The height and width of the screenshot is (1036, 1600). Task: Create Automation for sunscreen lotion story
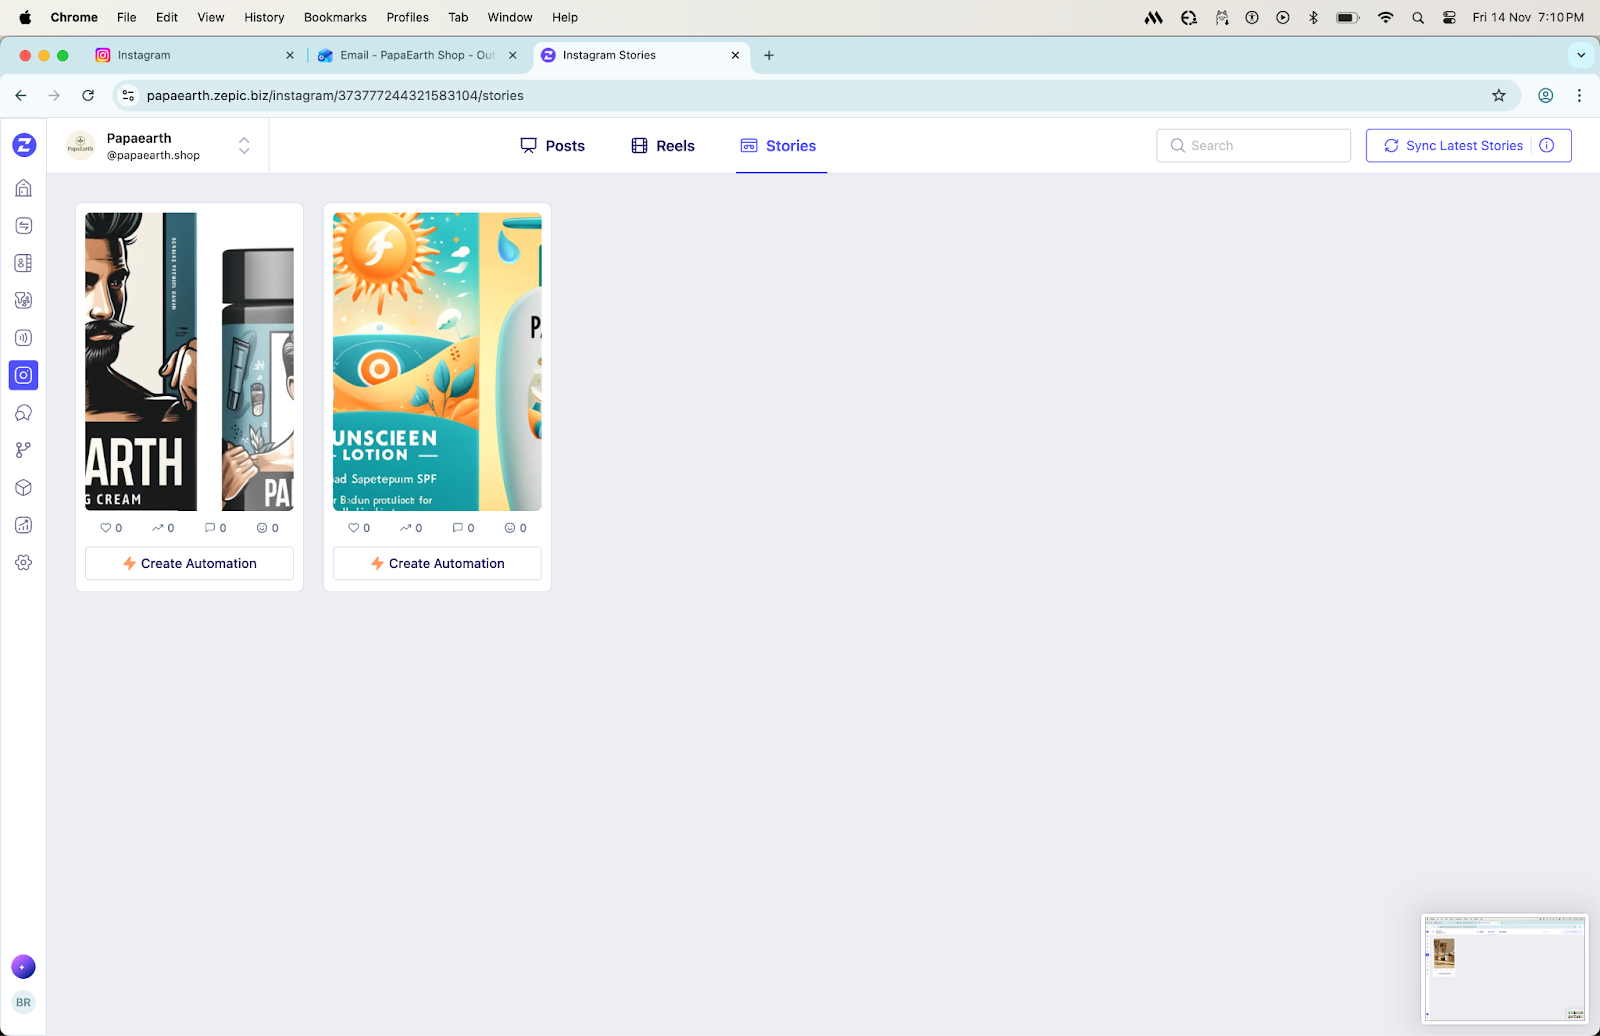coord(437,564)
